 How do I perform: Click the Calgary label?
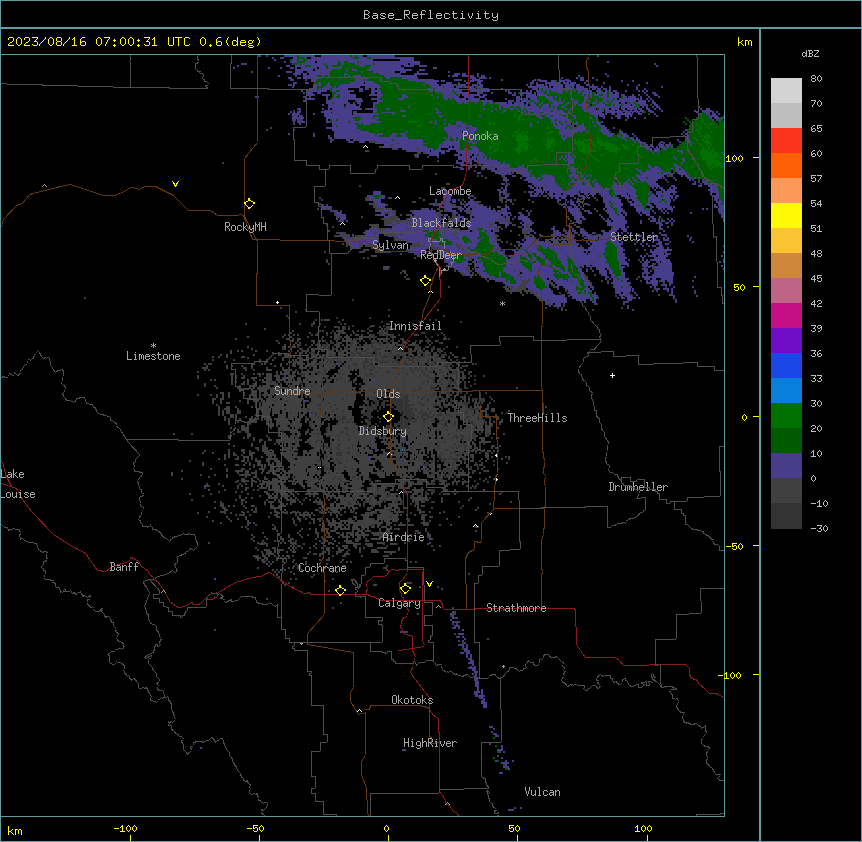coord(399,603)
